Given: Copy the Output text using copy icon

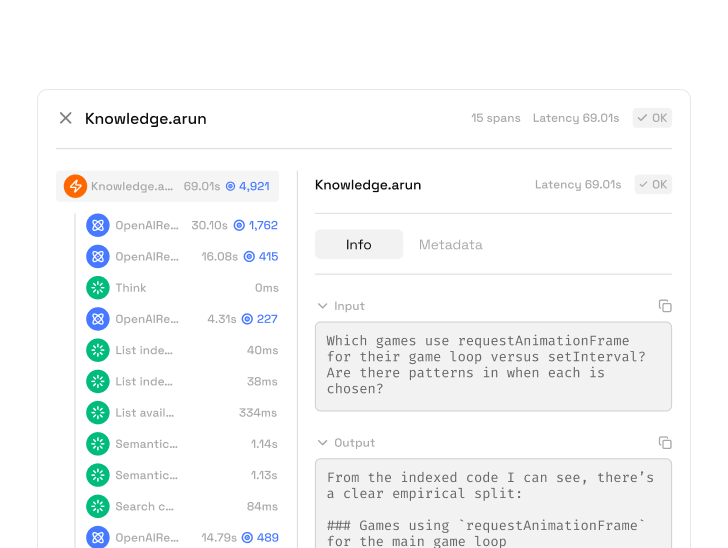Looking at the screenshot, I should click(665, 442).
